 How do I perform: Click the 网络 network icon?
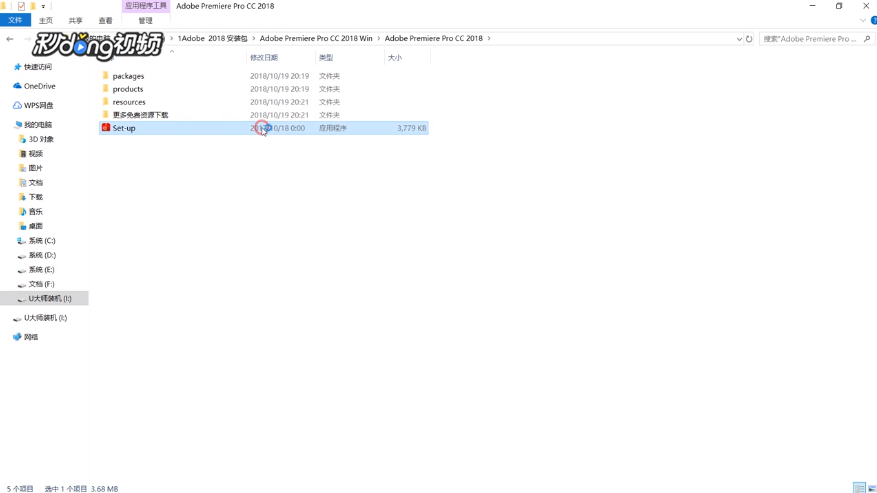(17, 337)
